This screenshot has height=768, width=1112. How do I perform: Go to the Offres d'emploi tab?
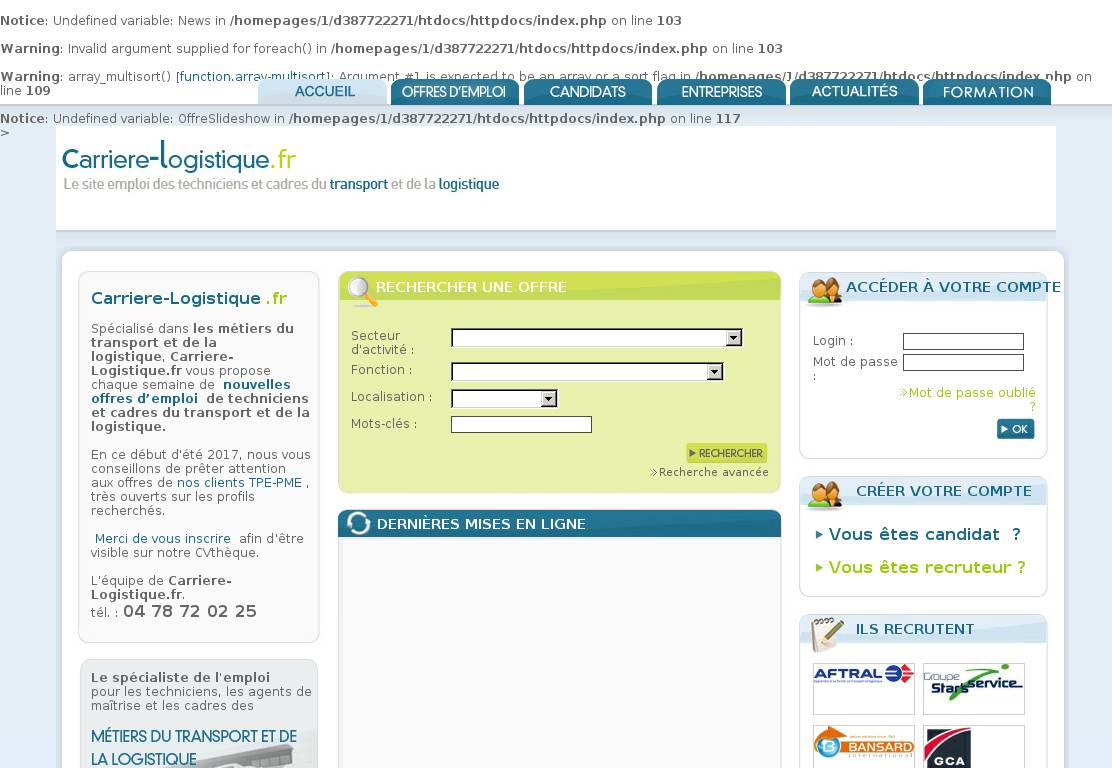(454, 92)
